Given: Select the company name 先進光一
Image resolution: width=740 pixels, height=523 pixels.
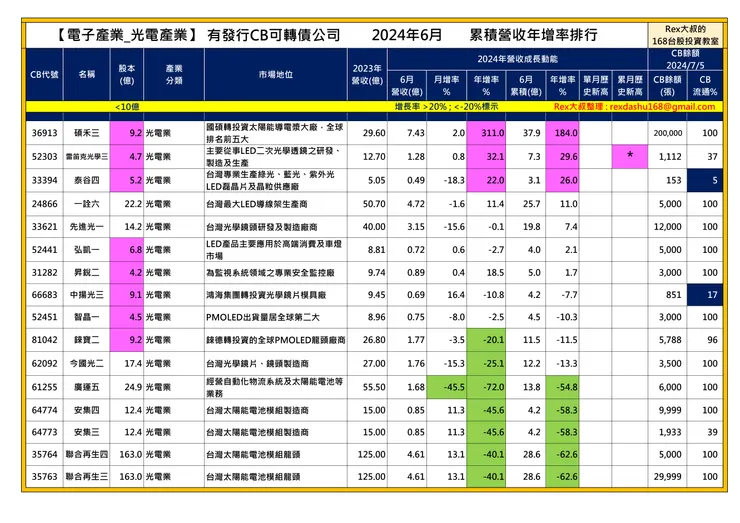Looking at the screenshot, I should click(87, 227).
